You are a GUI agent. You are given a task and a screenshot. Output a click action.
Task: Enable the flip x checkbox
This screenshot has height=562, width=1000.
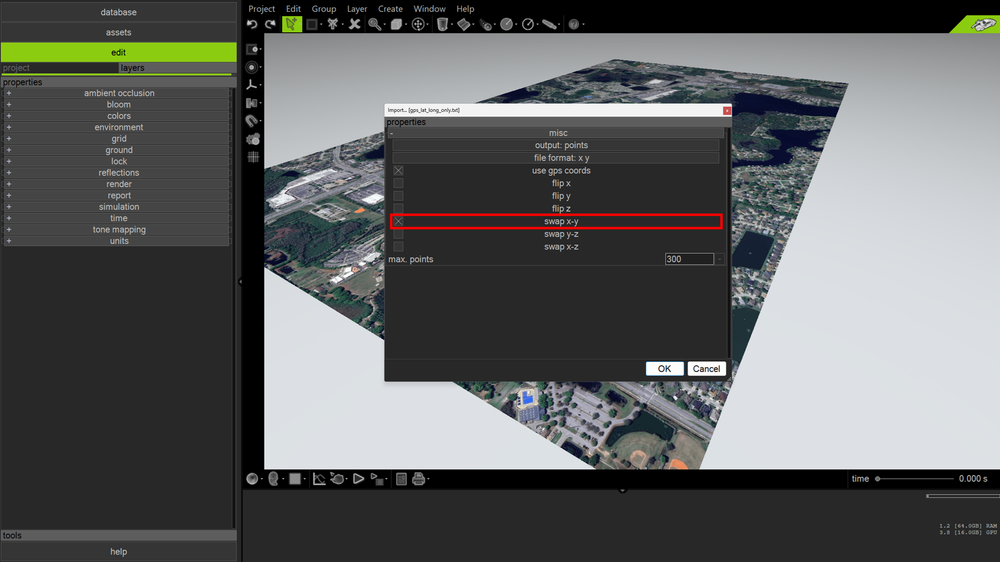point(398,184)
